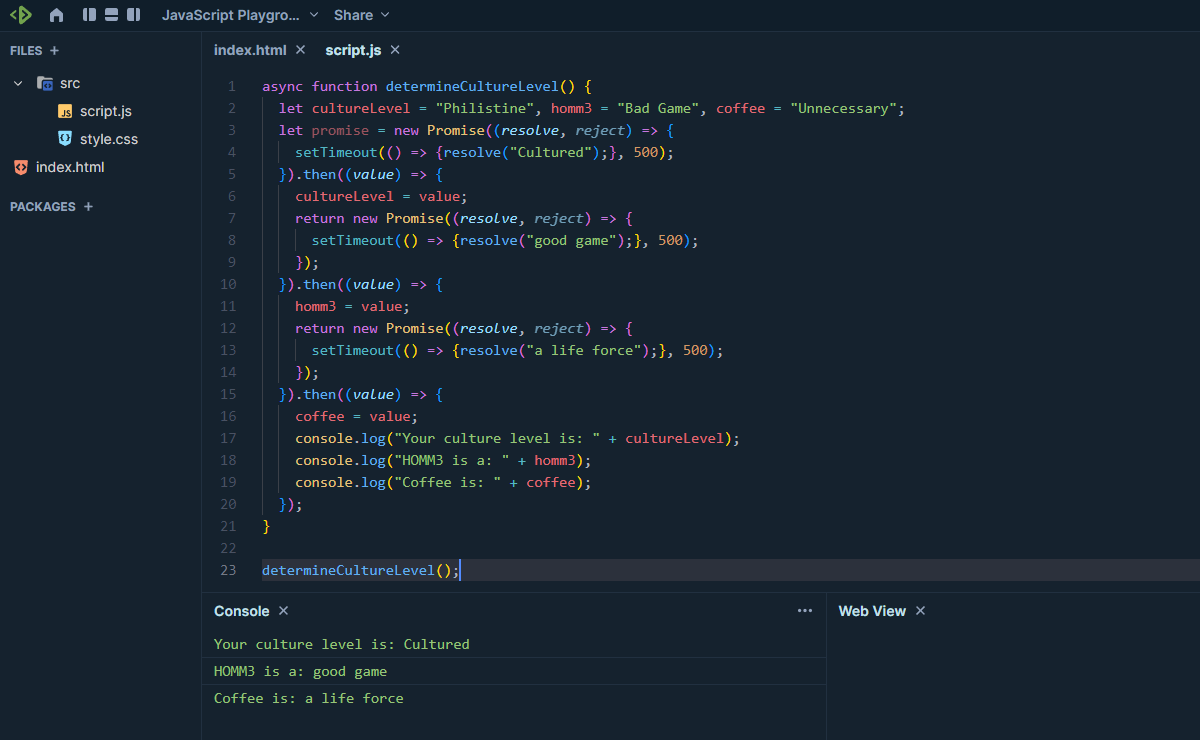
Task: Collapse the src folder
Action: [18, 83]
